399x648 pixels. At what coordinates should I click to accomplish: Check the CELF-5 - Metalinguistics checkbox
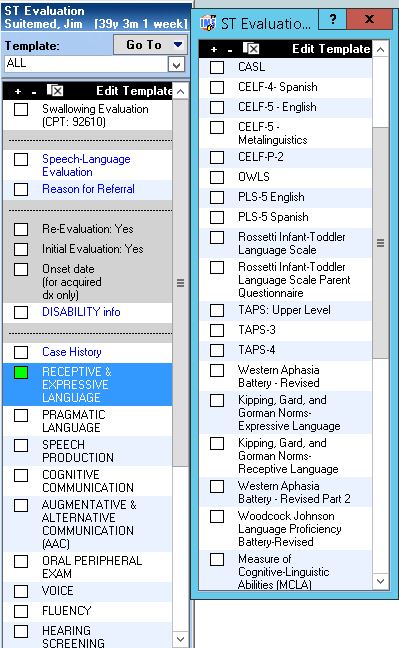click(217, 127)
